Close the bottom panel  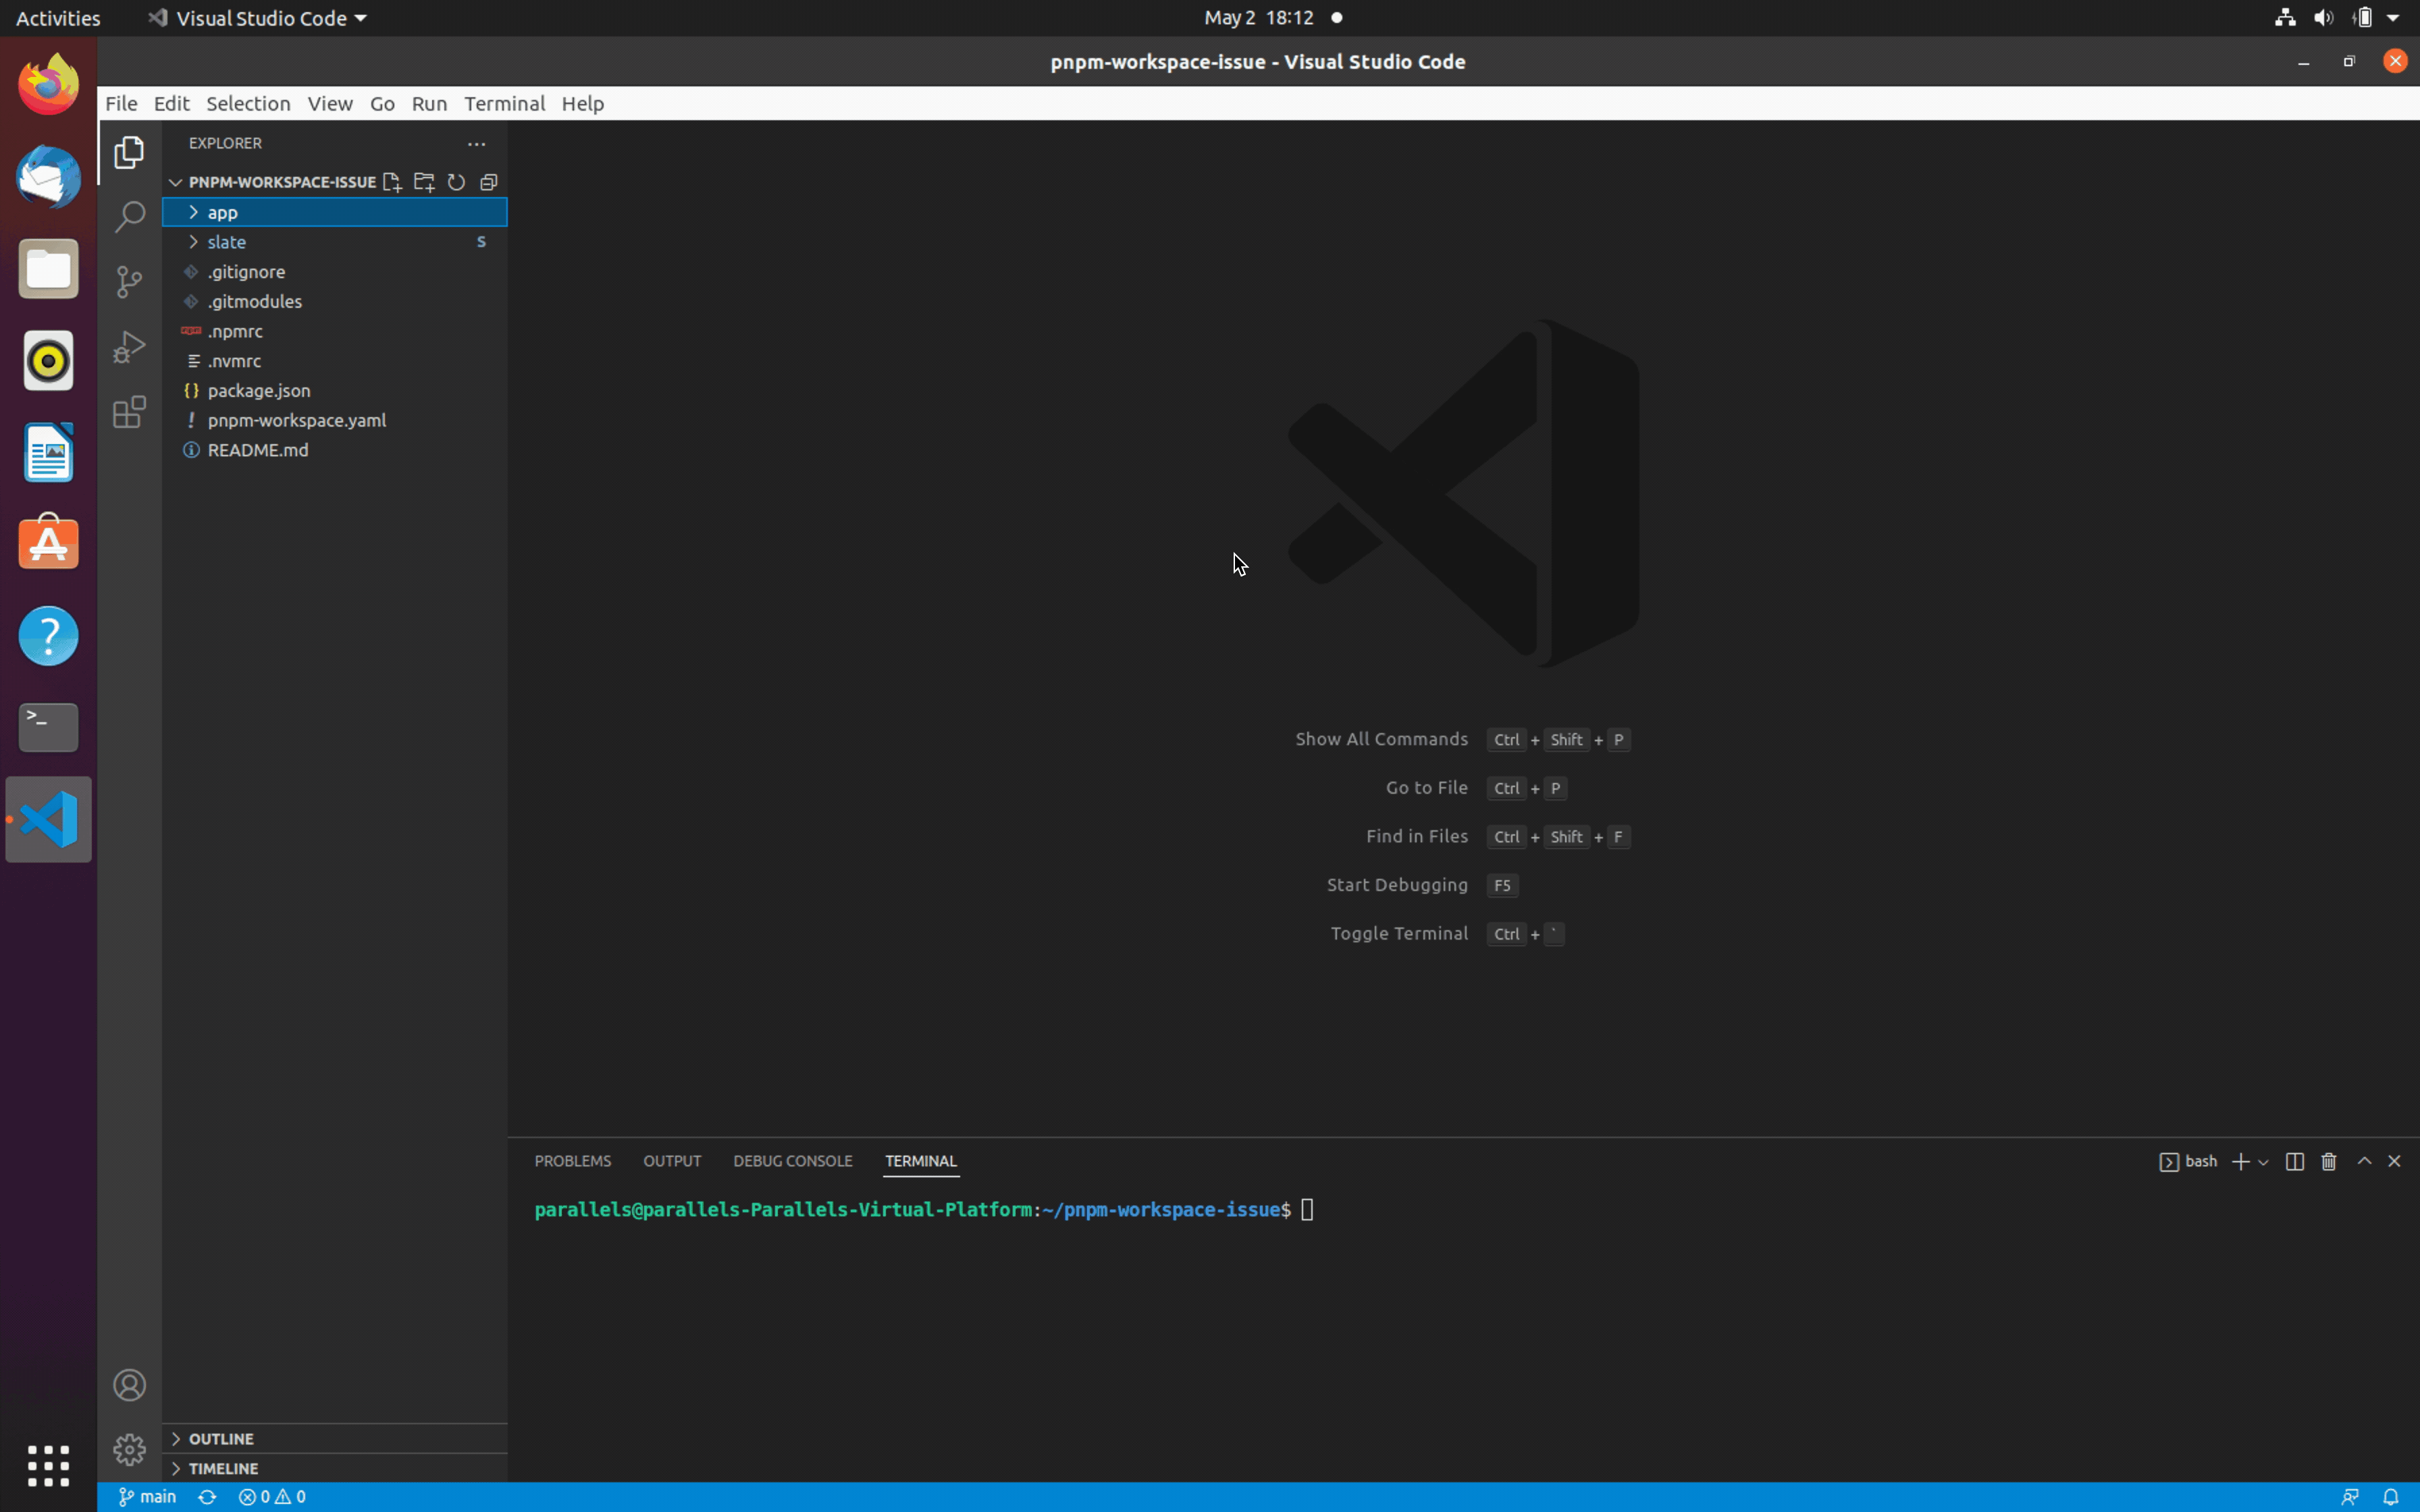click(x=2394, y=1161)
